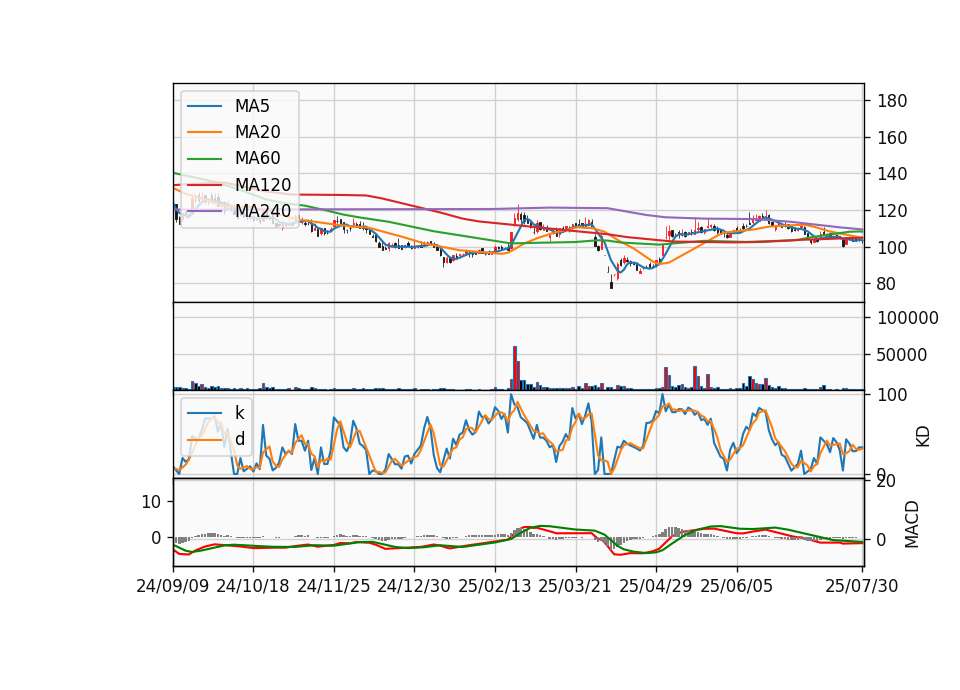Click the 120 price axis tick
The width and height of the screenshot is (960, 690).
892,211
